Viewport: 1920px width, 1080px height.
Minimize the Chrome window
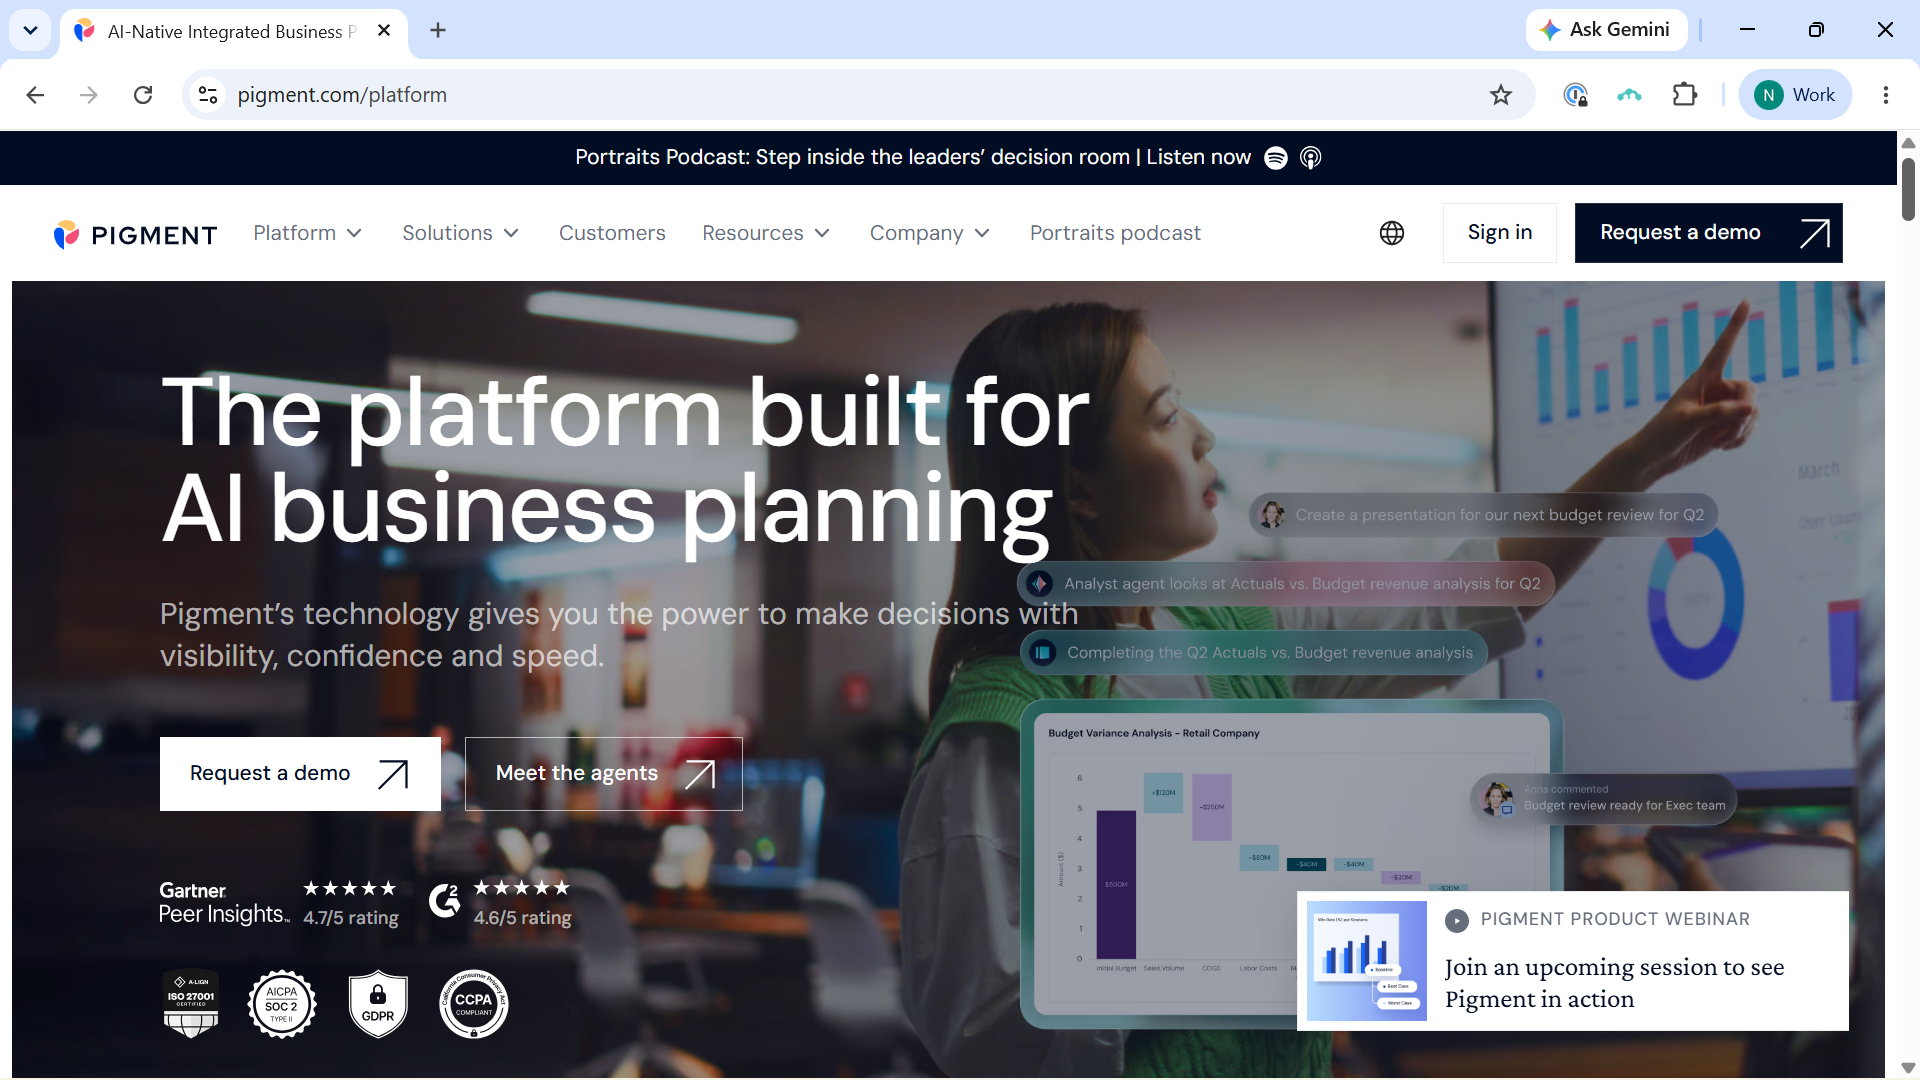pos(1747,30)
